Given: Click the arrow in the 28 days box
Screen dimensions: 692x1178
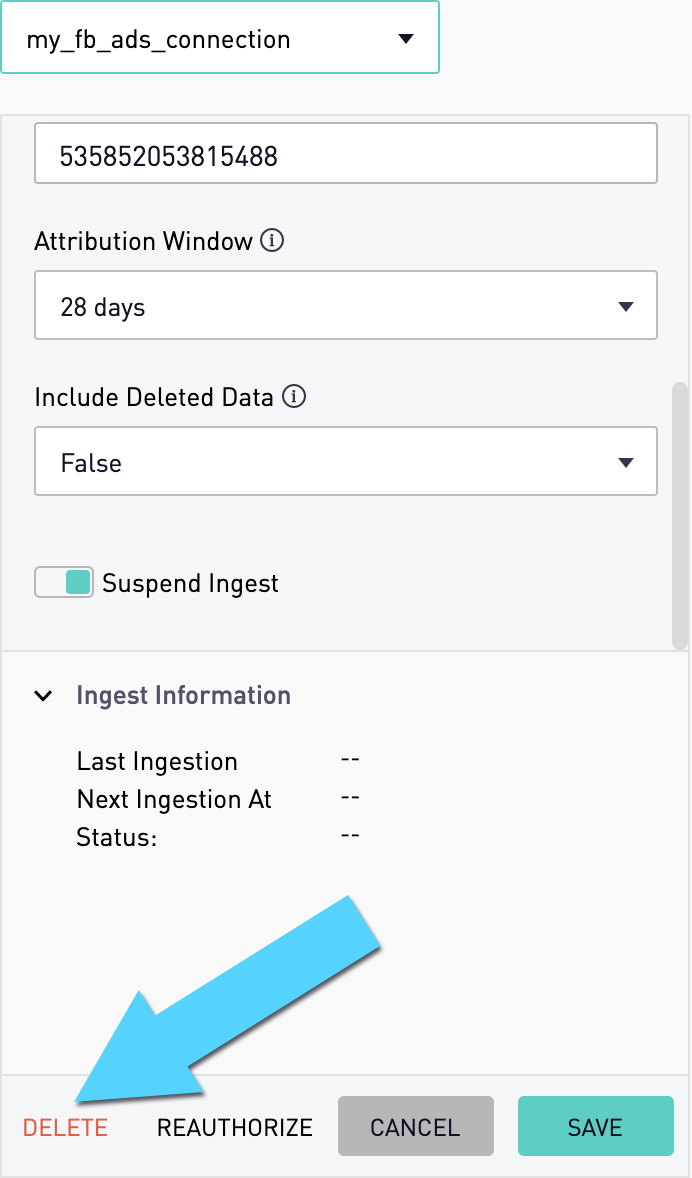Looking at the screenshot, I should pos(625,307).
